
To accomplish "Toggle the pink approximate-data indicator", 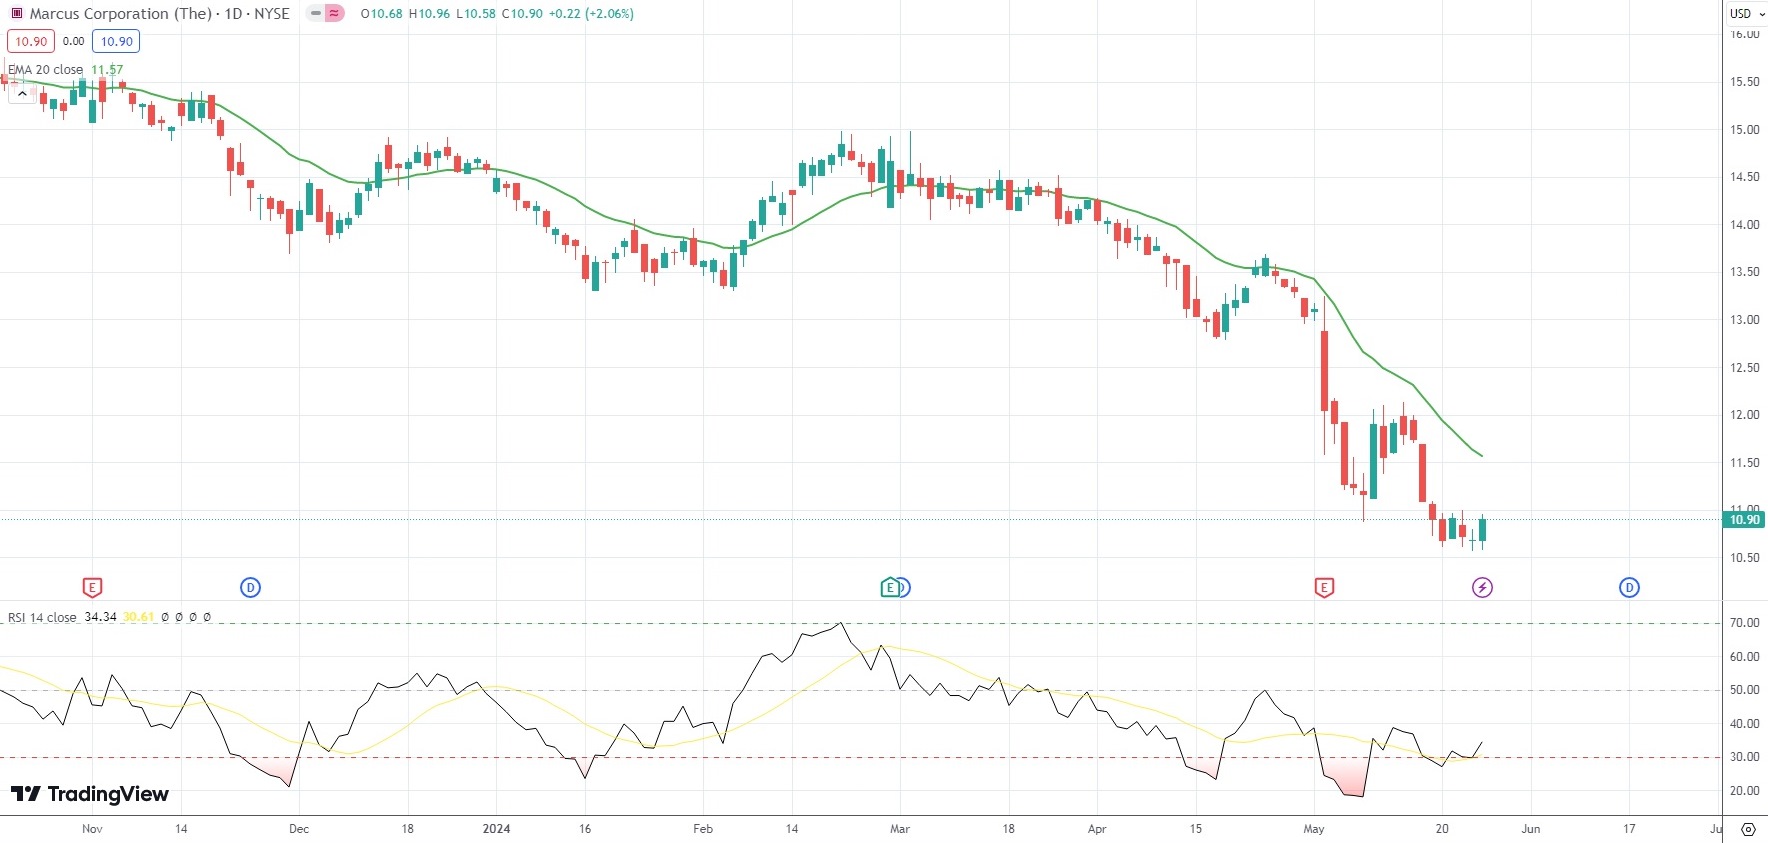I will pyautogui.click(x=334, y=14).
